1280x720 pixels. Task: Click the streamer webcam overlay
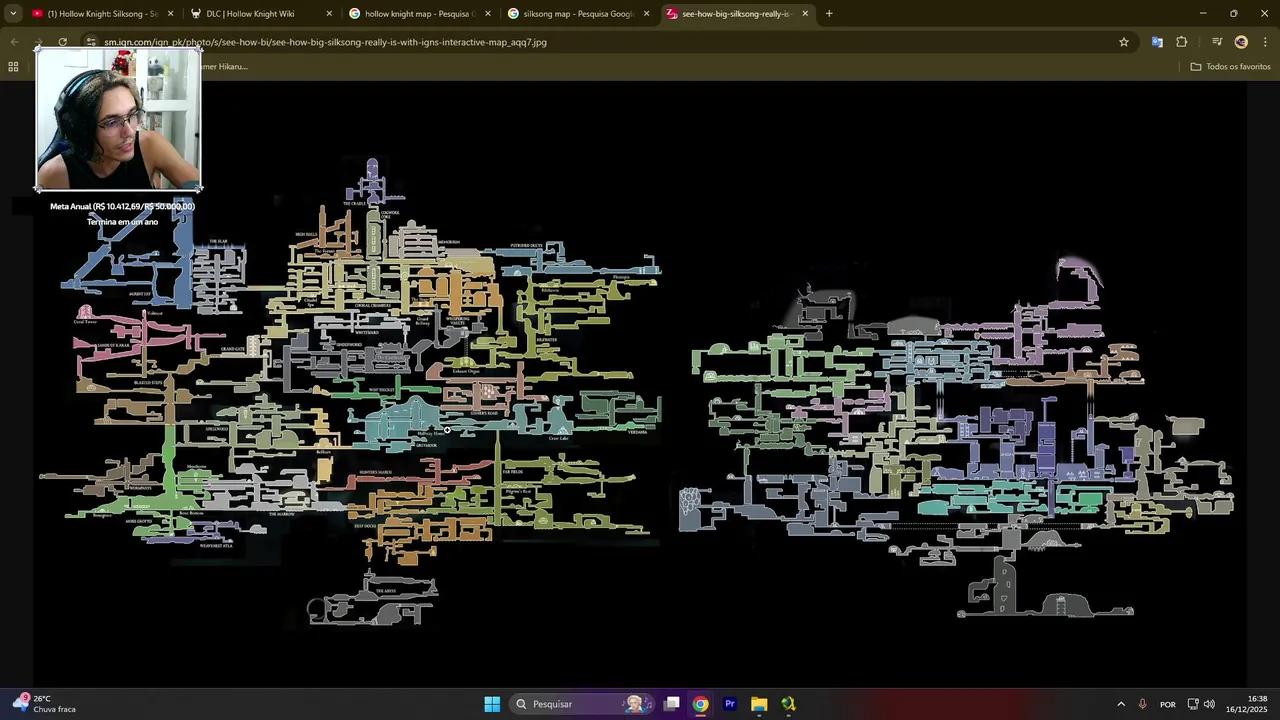click(x=118, y=118)
